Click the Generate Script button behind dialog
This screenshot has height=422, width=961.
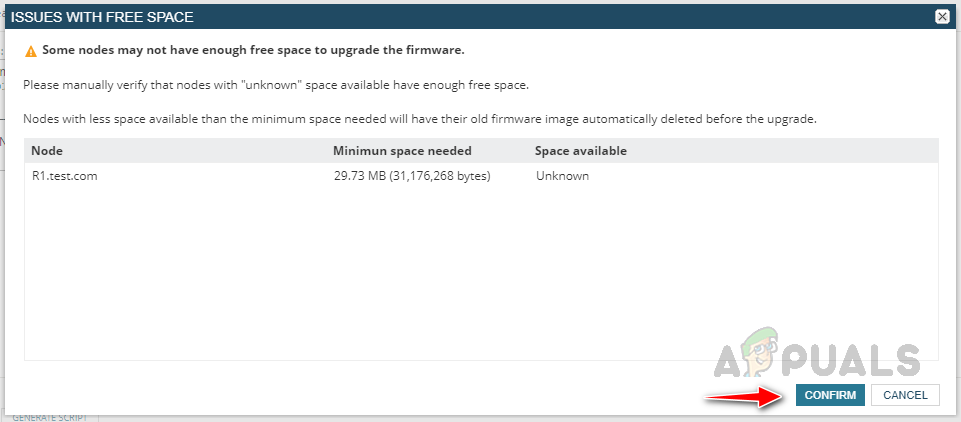click(x=50, y=417)
